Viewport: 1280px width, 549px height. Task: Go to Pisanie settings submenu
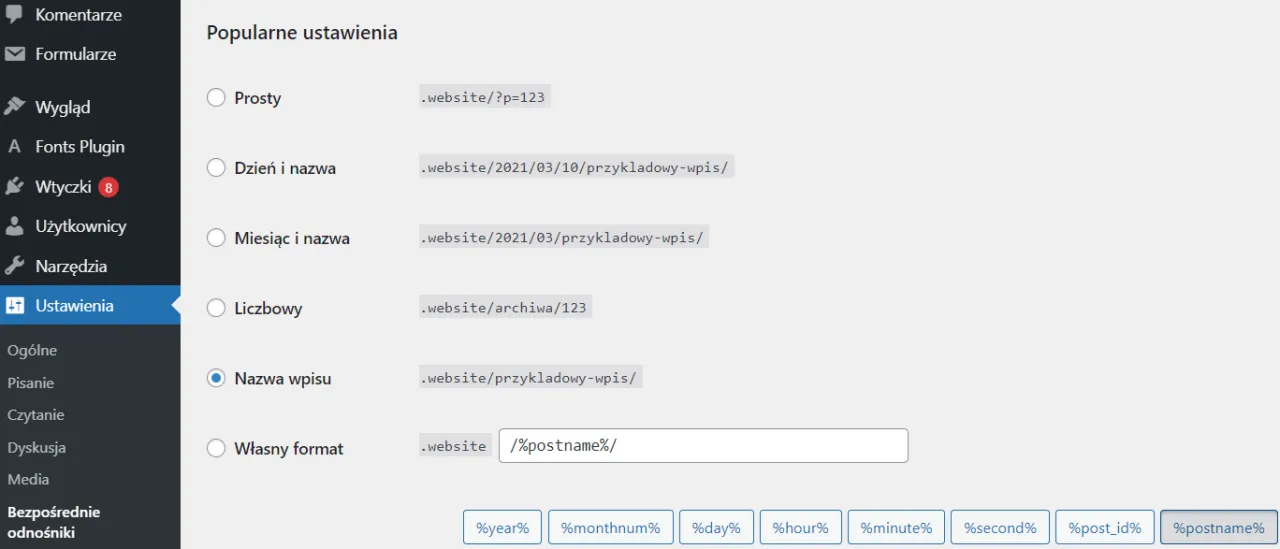pos(31,383)
